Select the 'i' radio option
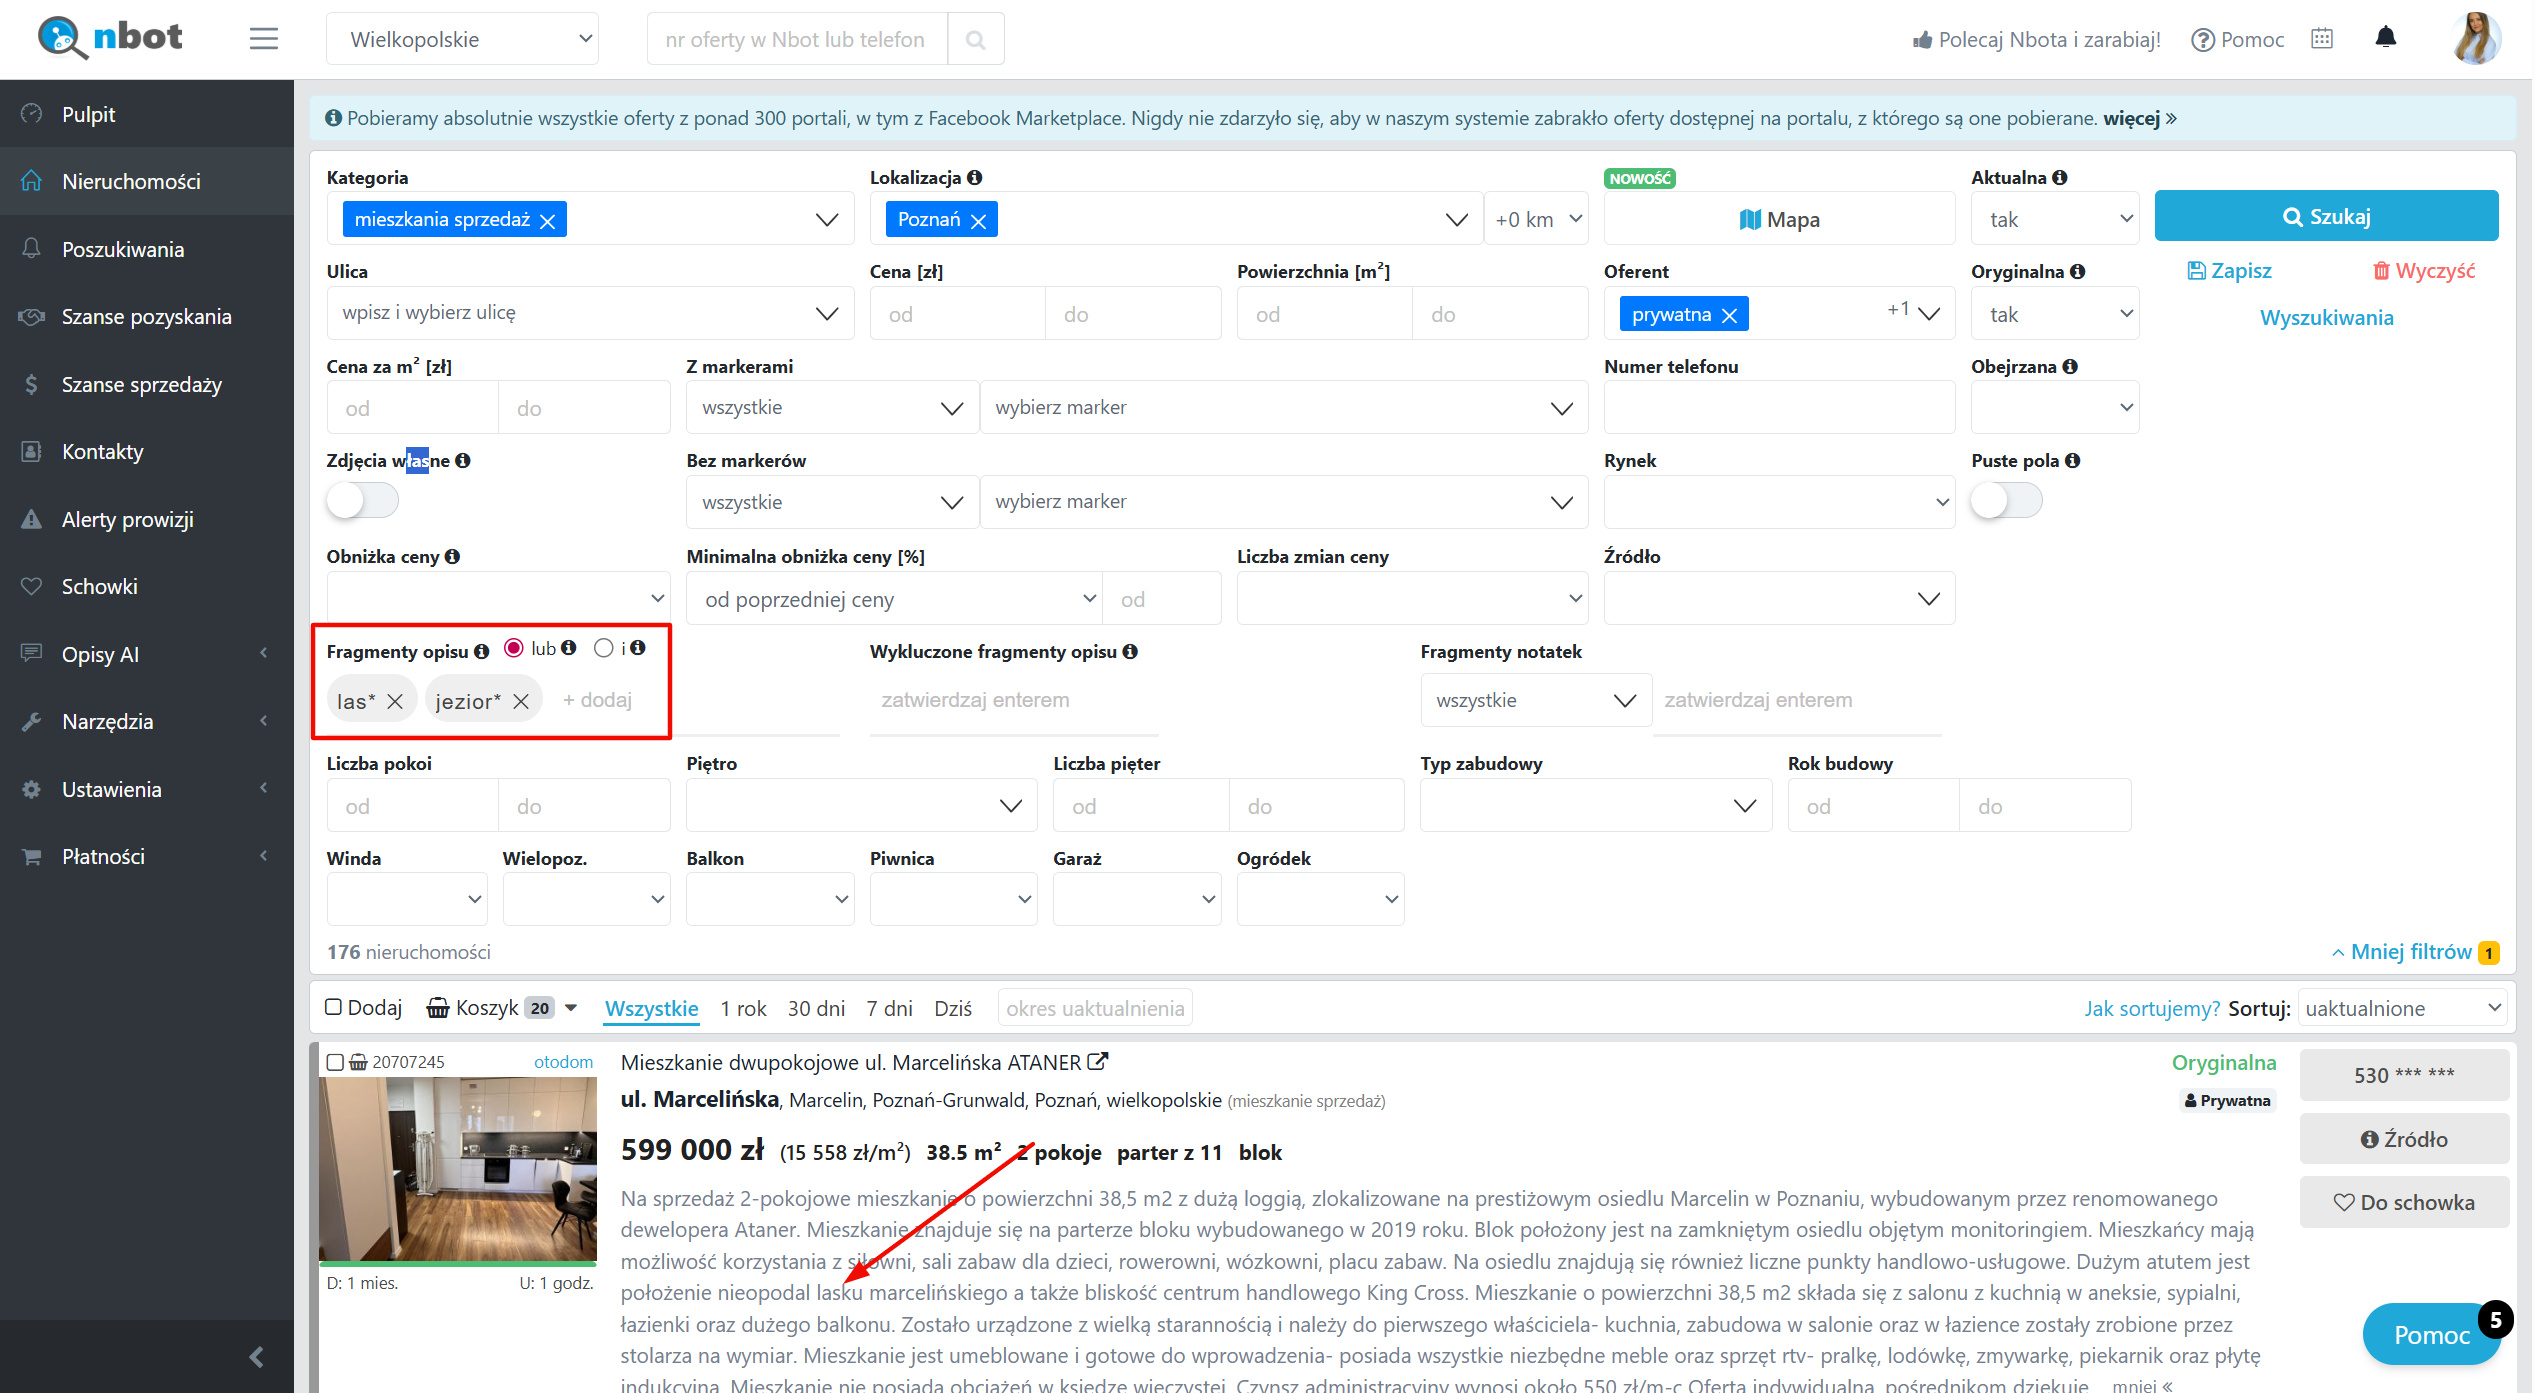 pyautogui.click(x=603, y=648)
